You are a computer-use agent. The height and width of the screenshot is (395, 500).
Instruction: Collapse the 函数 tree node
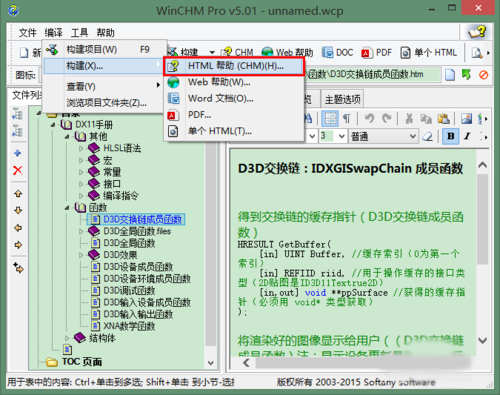(67, 208)
